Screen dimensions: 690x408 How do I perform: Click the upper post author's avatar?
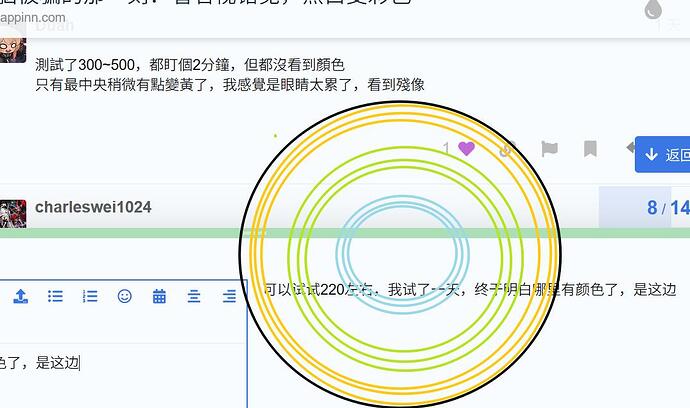click(13, 49)
